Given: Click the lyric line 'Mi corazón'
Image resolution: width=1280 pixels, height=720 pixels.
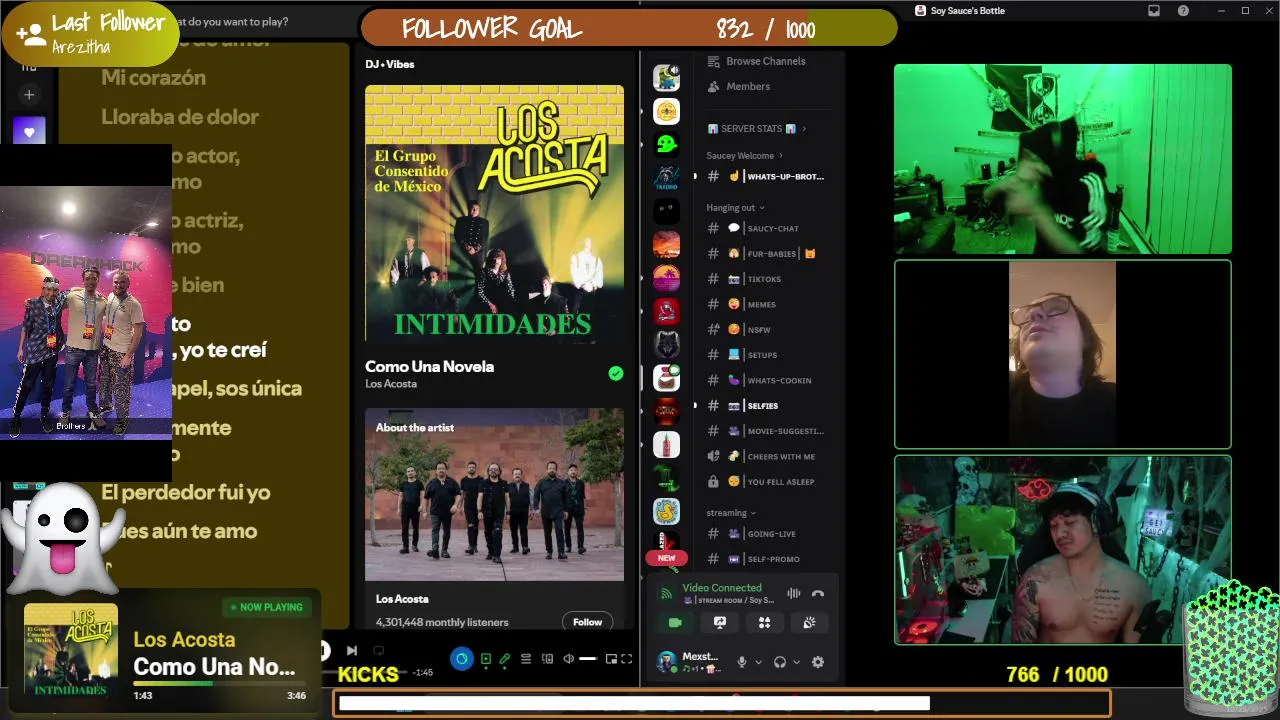Looking at the screenshot, I should tap(153, 78).
